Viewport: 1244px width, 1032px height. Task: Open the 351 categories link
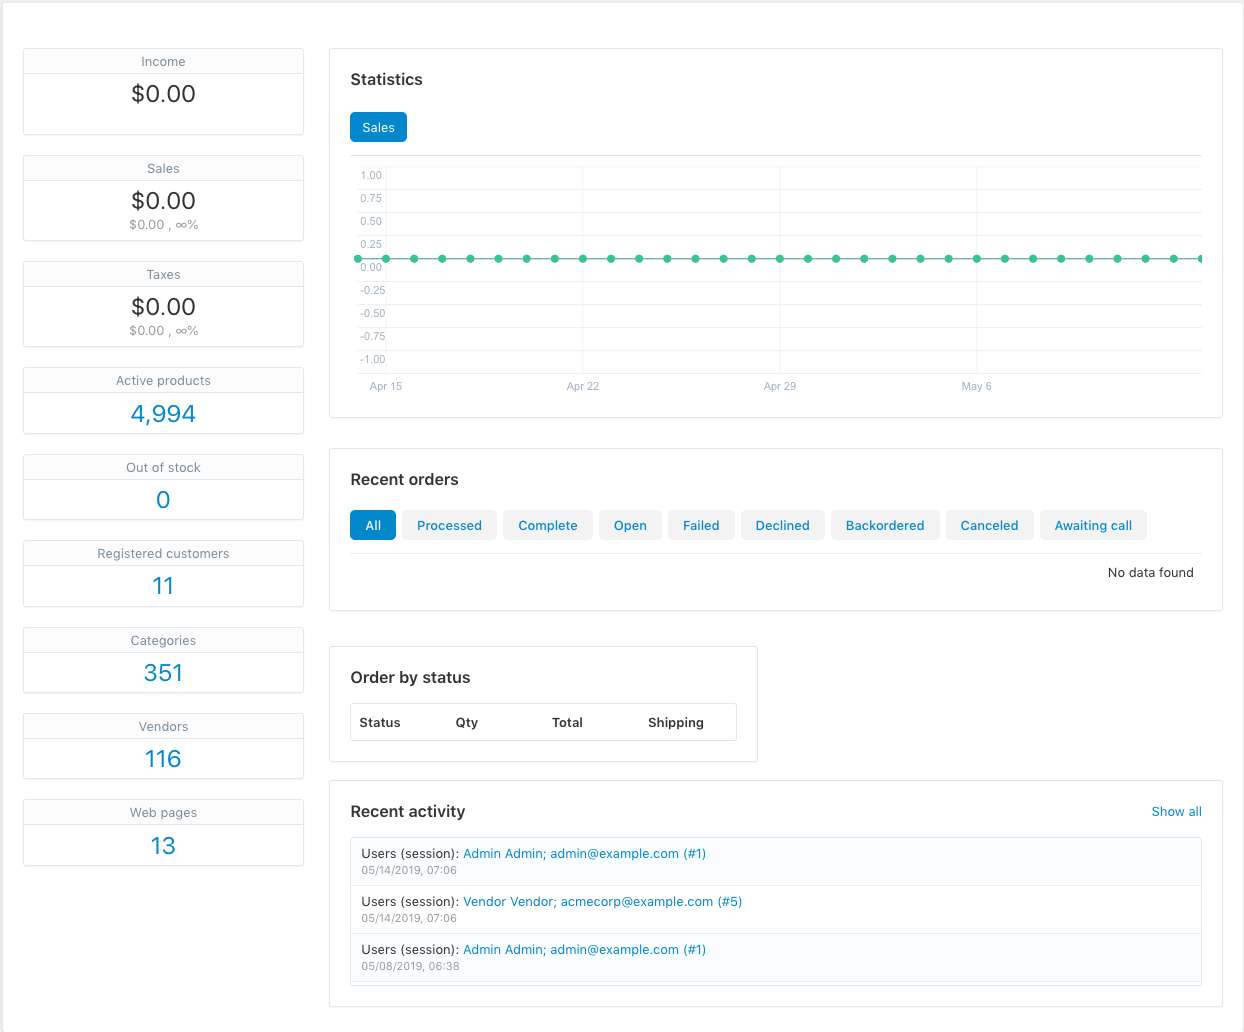pos(163,672)
